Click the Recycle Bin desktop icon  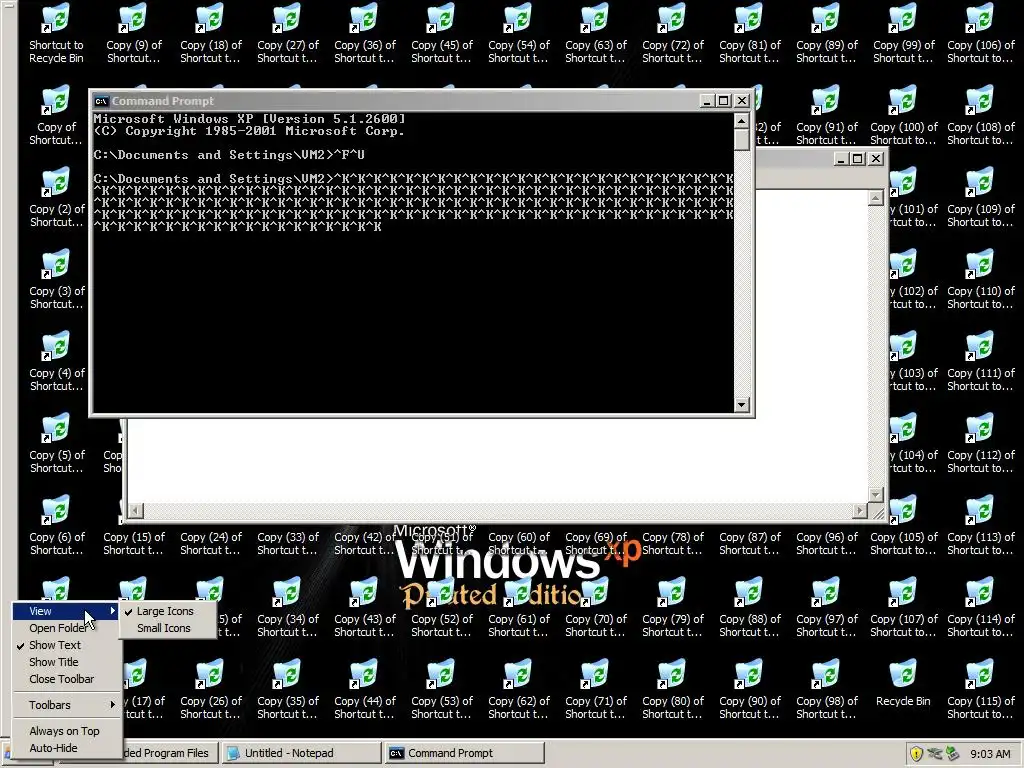tap(904, 683)
